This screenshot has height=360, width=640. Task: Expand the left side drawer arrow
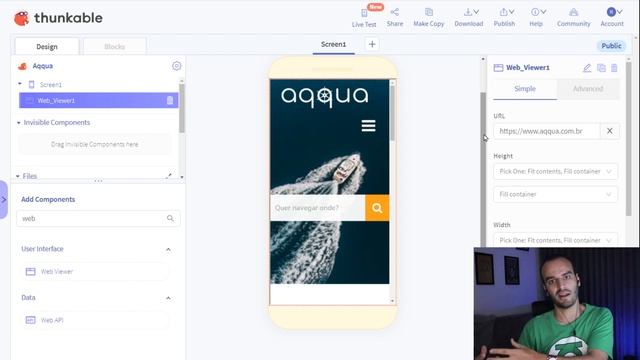4,200
